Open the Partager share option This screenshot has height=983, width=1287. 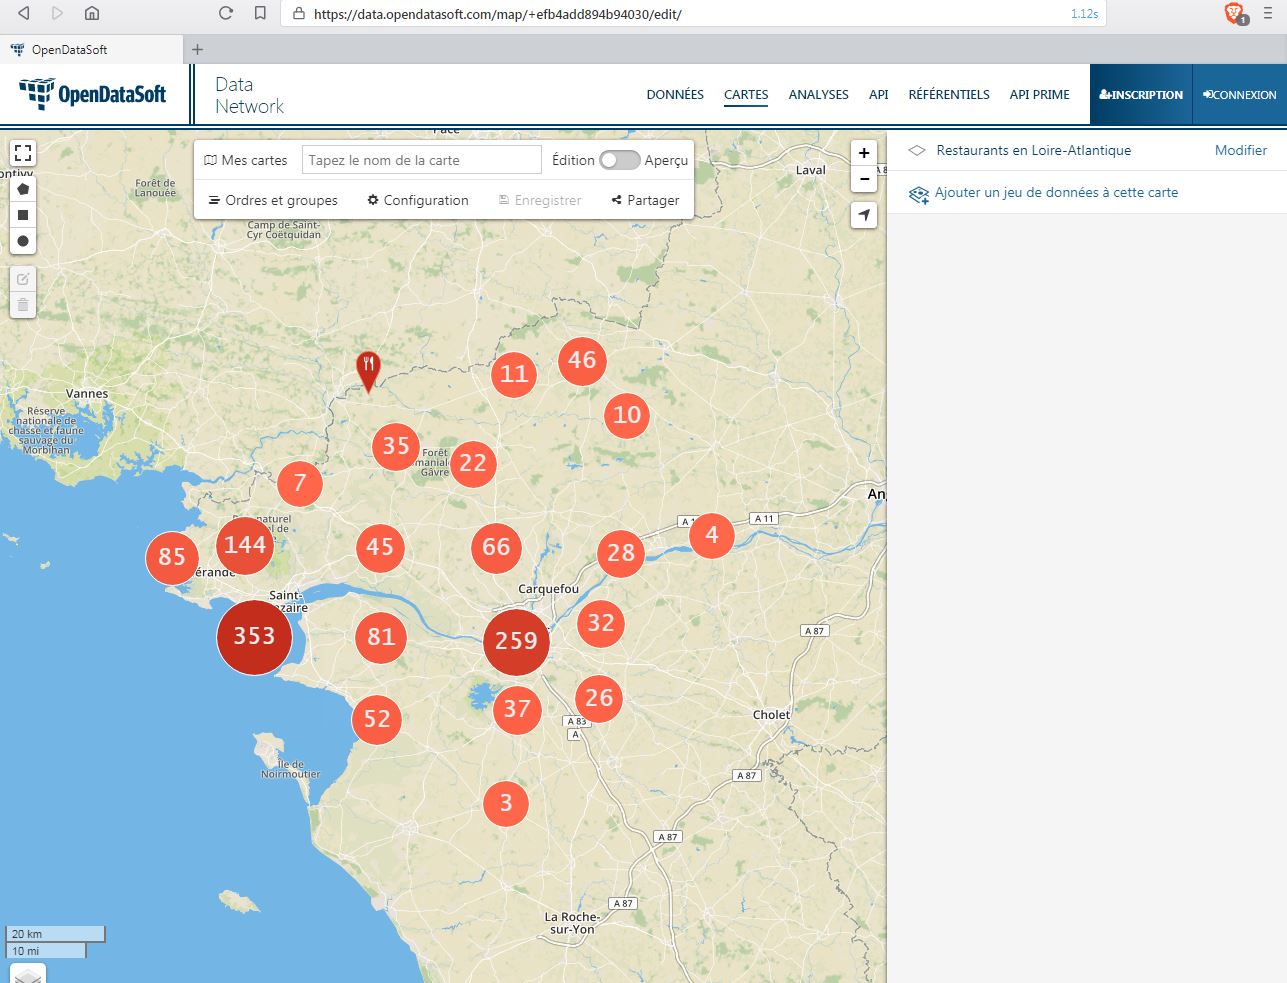click(645, 200)
